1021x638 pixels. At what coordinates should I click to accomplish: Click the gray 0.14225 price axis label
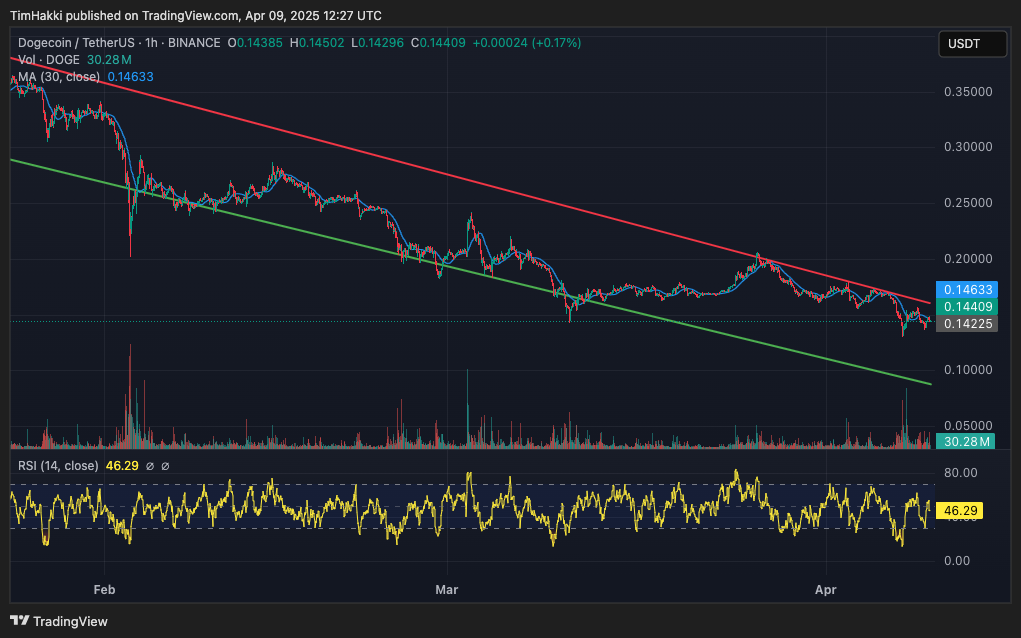tap(967, 324)
